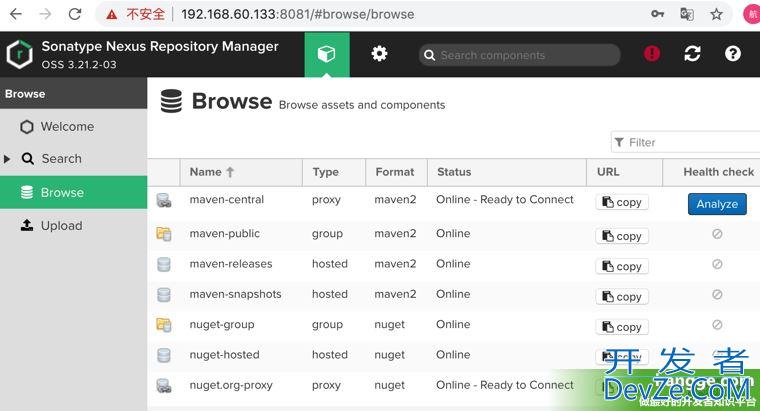Image resolution: width=760 pixels, height=411 pixels.
Task: Sort by the Status column header
Action: 507,172
